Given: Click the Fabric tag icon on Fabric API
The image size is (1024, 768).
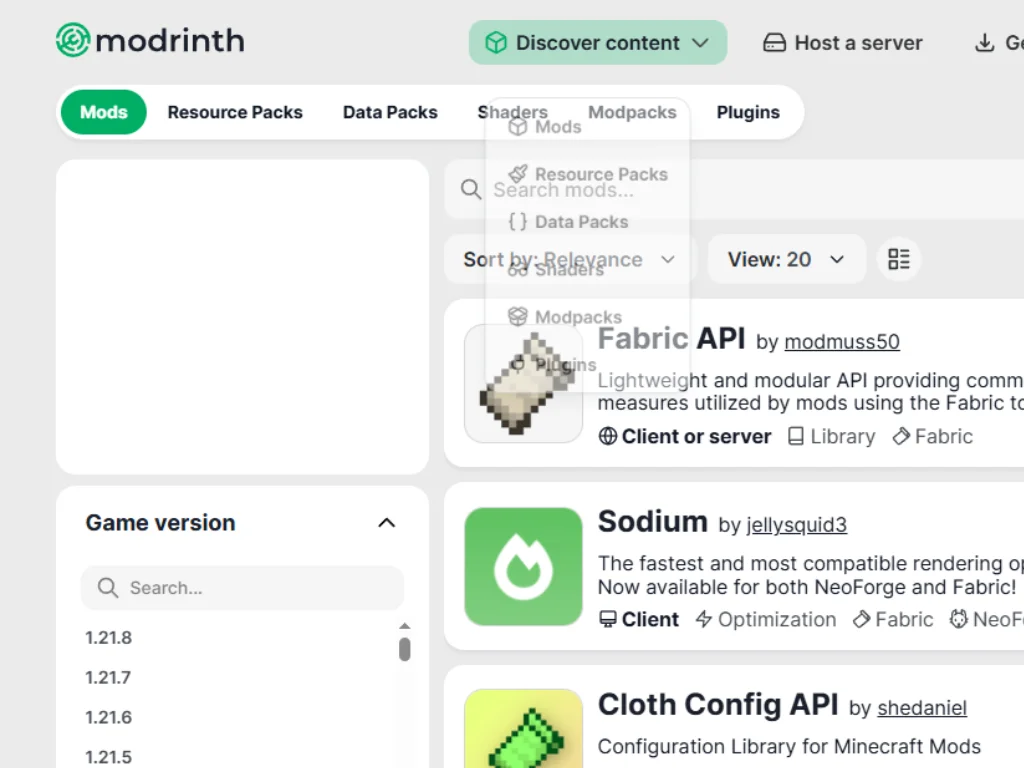Looking at the screenshot, I should (x=901, y=436).
